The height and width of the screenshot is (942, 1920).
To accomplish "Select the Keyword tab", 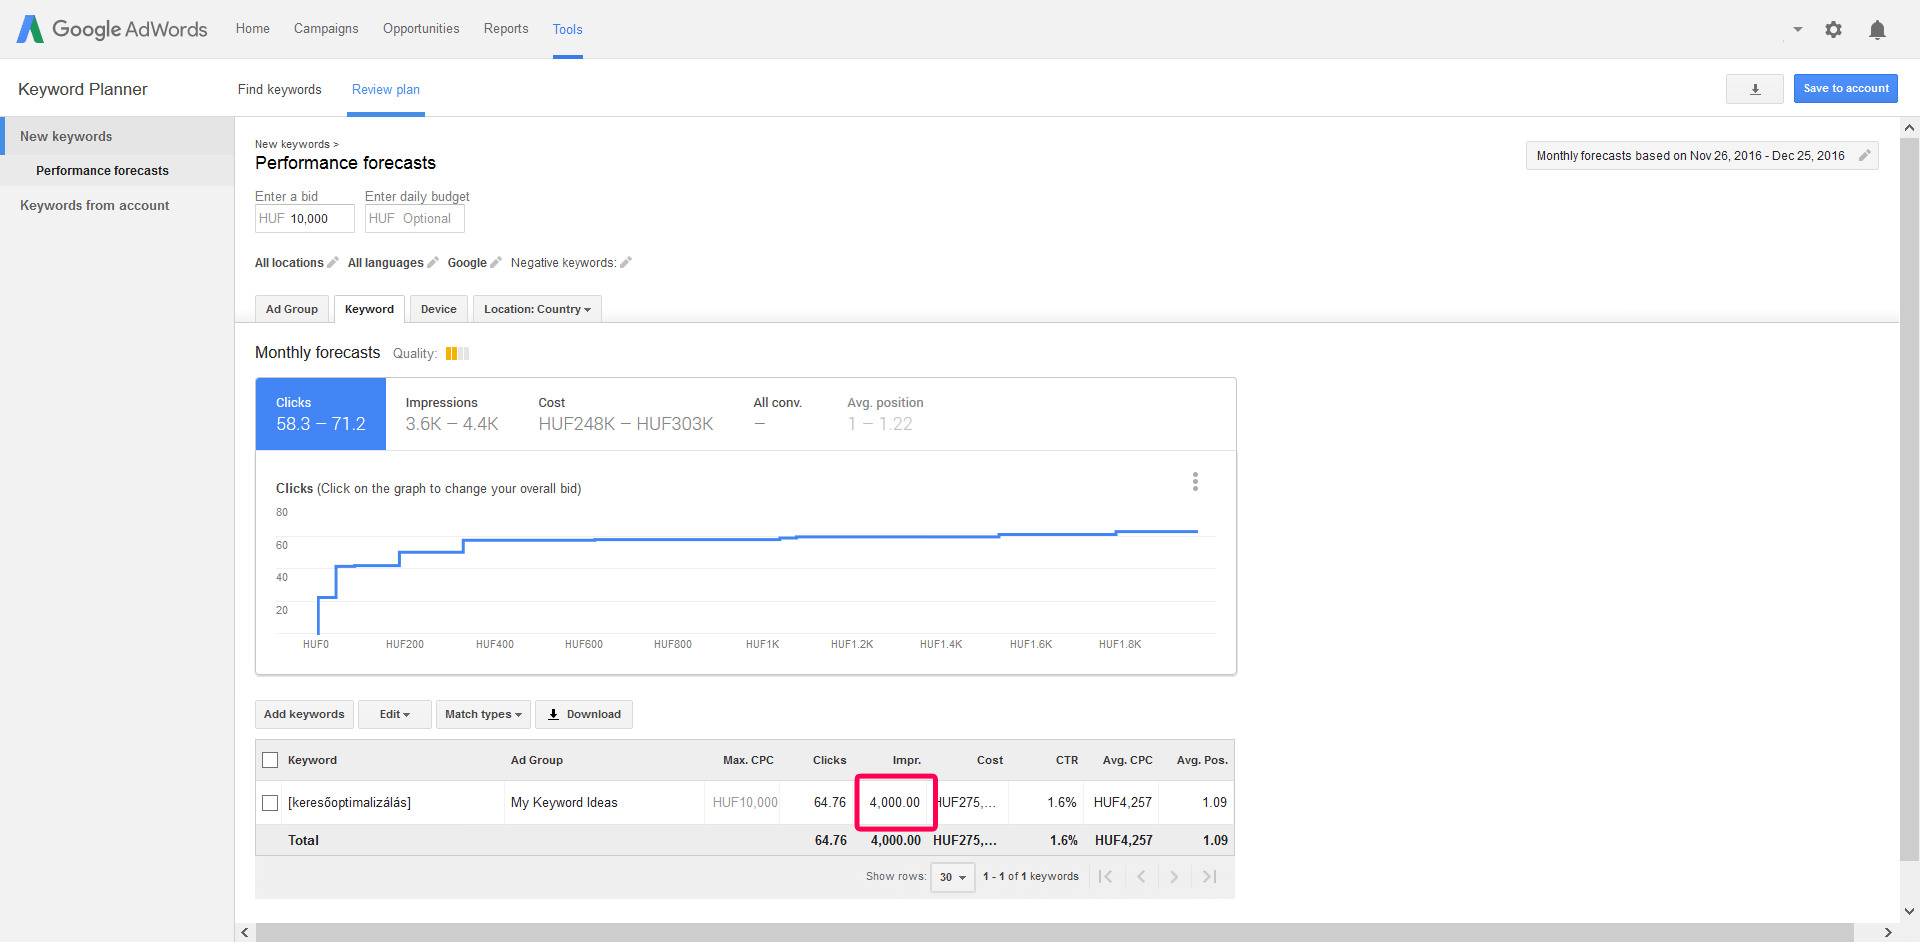I will [369, 309].
